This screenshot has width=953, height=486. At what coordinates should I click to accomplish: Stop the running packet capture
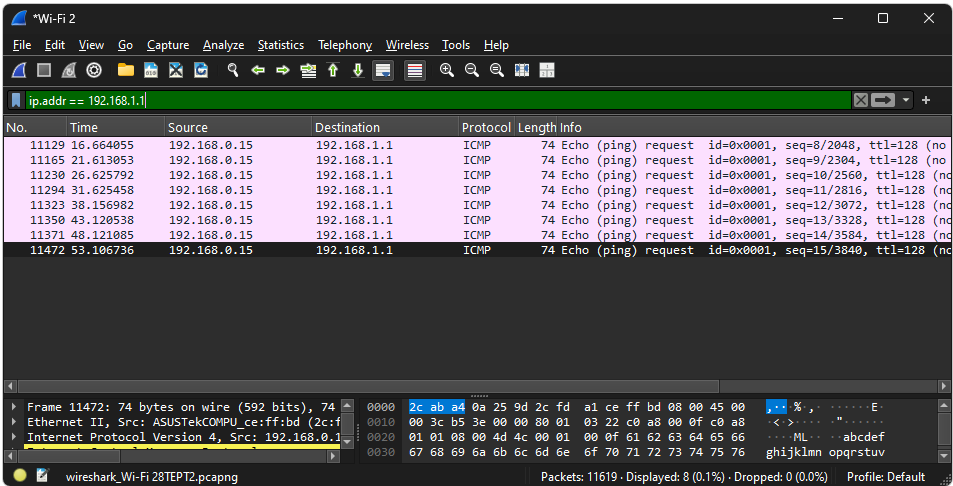(x=44, y=70)
